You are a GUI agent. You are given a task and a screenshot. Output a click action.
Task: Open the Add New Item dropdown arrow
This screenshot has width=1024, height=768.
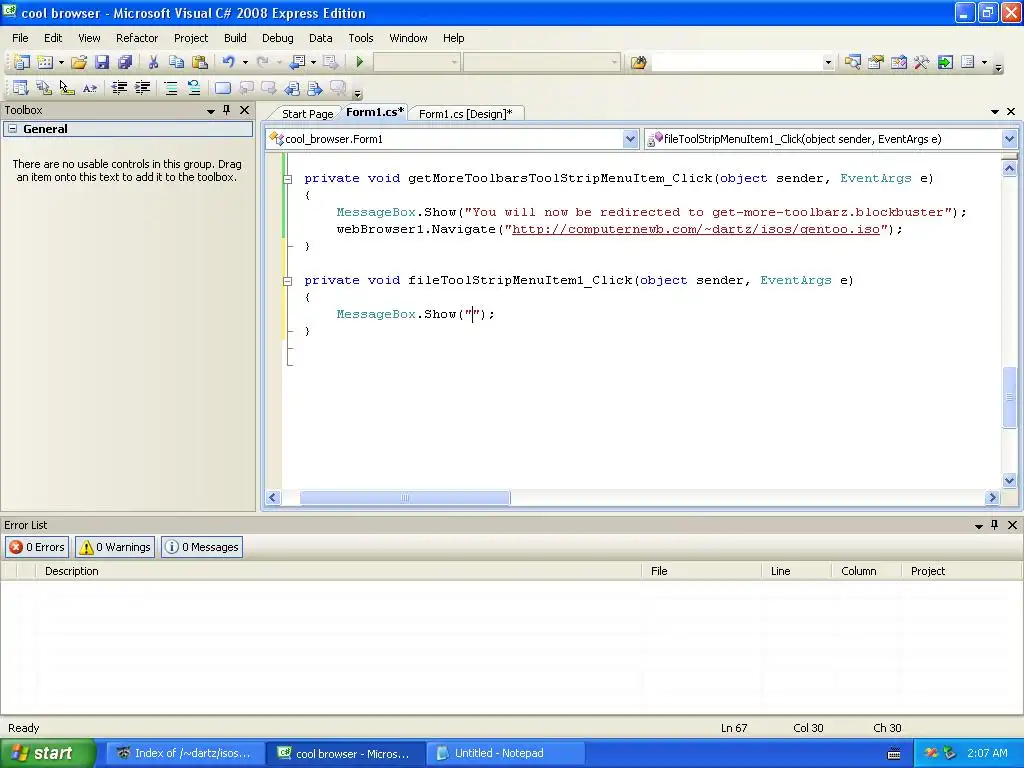pos(61,62)
